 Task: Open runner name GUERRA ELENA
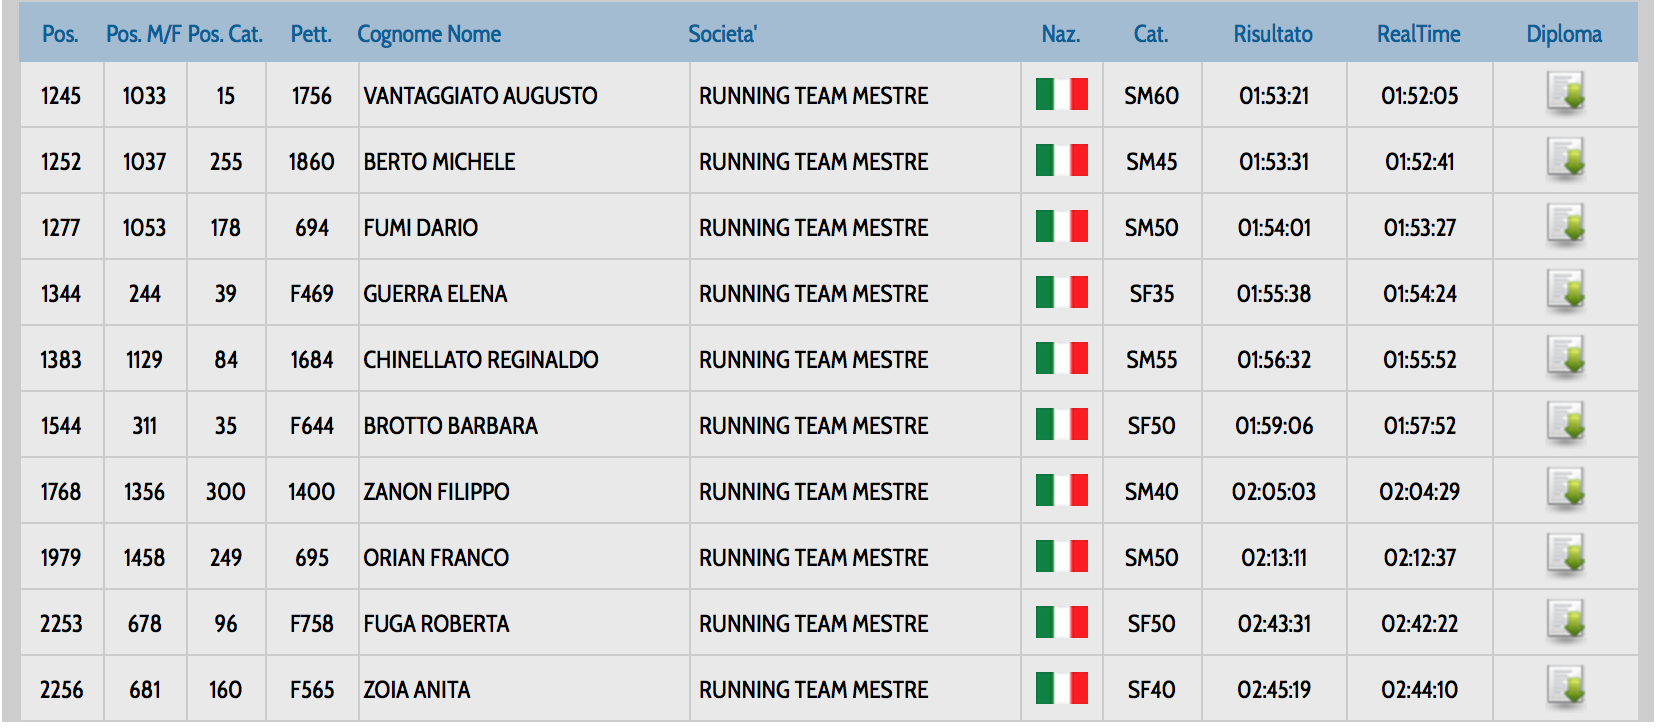(435, 294)
